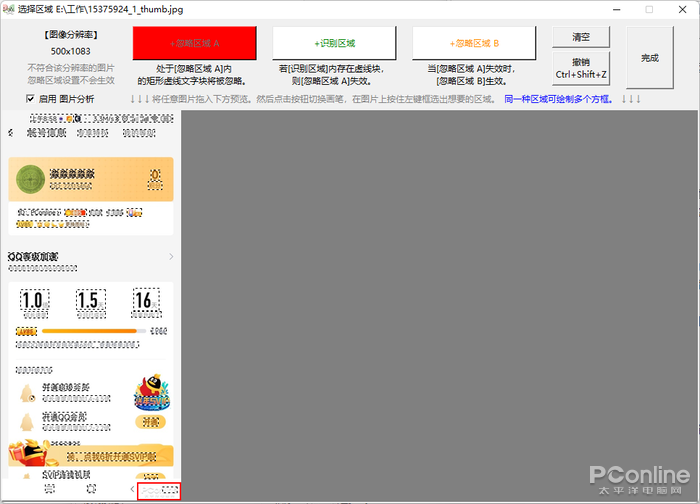700x504 pixels.
Task: Click the orange level progress bar
Action: pyautogui.click(x=90, y=330)
